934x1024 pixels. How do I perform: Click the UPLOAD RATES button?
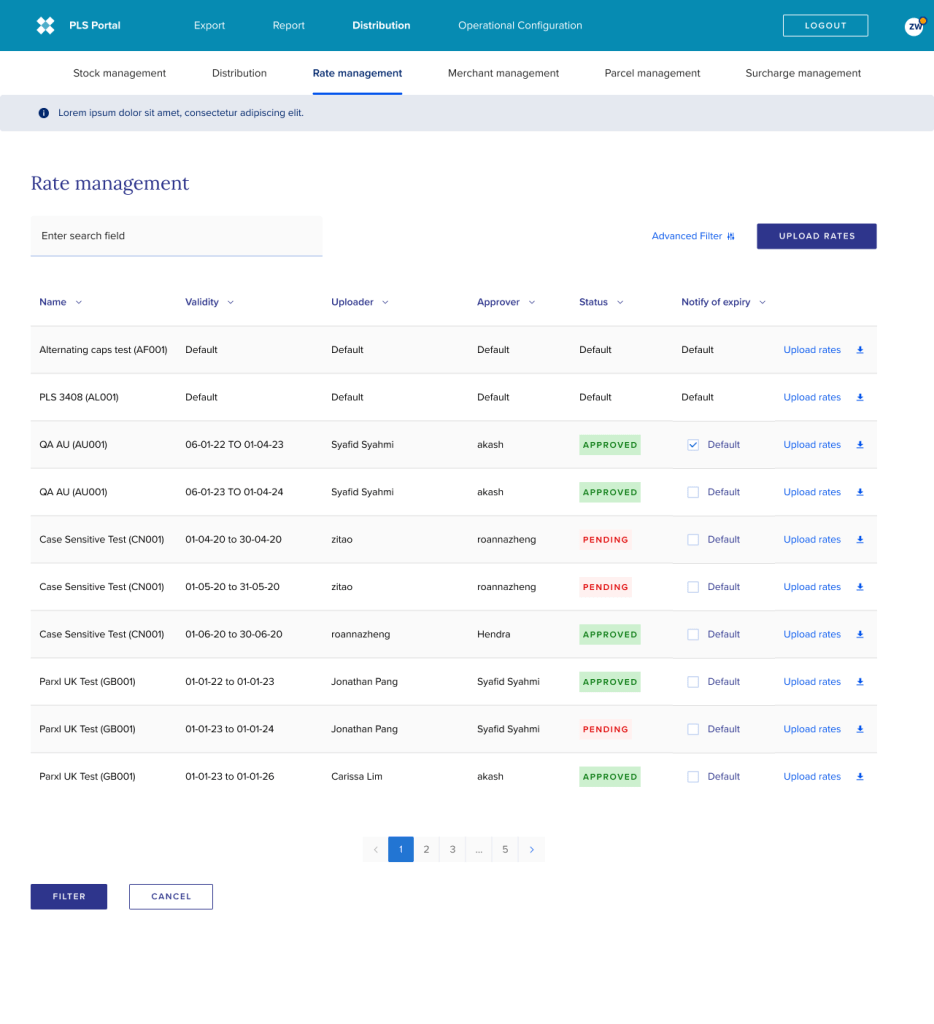[x=816, y=236]
